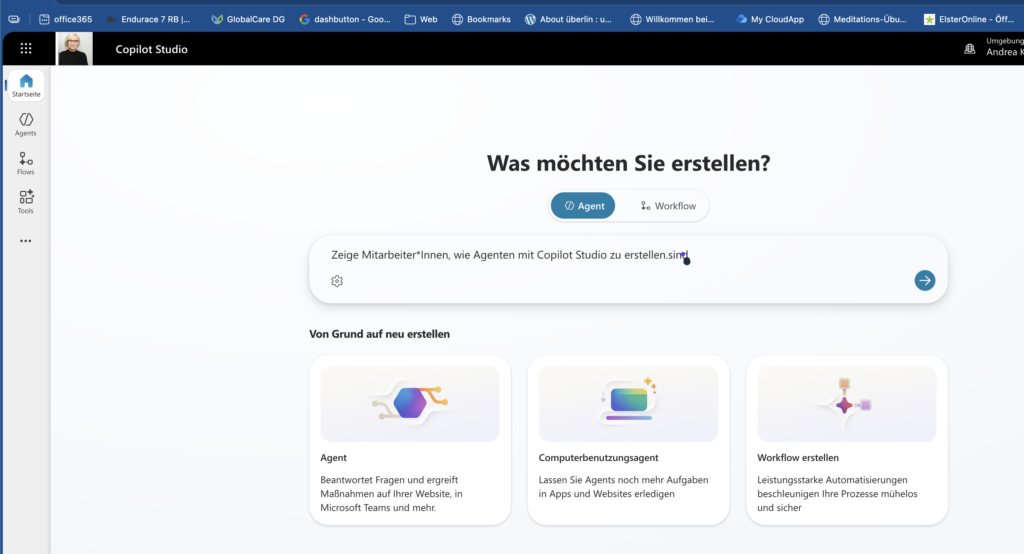The height and width of the screenshot is (554, 1024).
Task: Open the Umgebung environment icon
Action: pyautogui.click(x=970, y=49)
